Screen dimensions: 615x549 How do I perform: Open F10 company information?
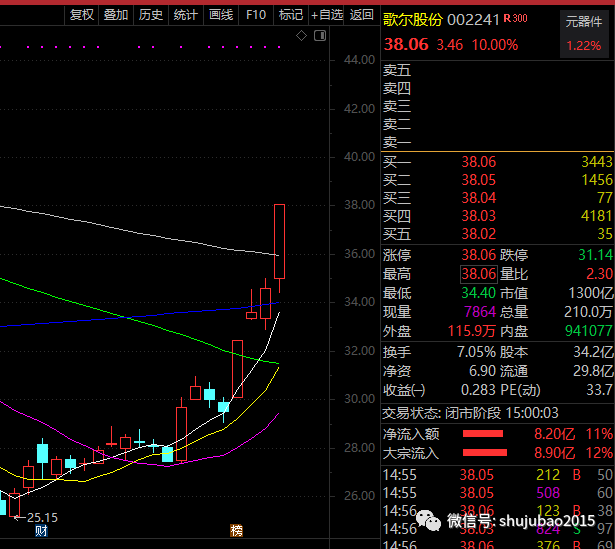256,14
